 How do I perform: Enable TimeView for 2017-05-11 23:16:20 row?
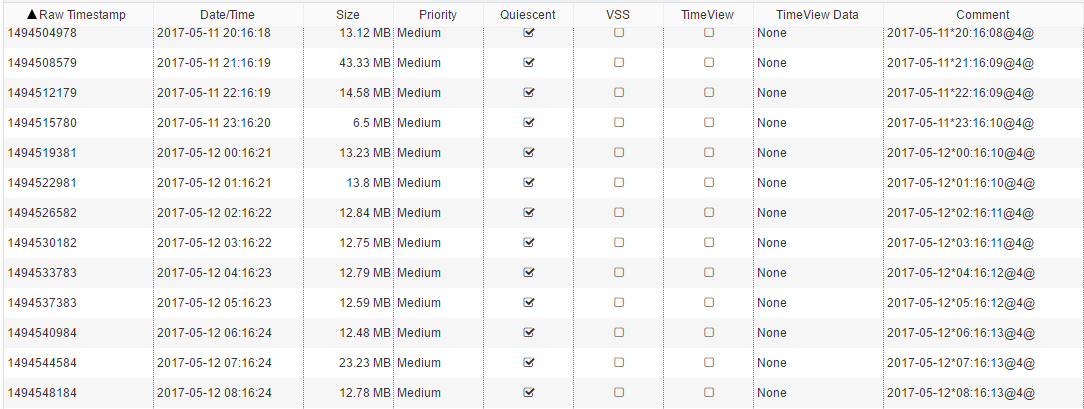[709, 122]
